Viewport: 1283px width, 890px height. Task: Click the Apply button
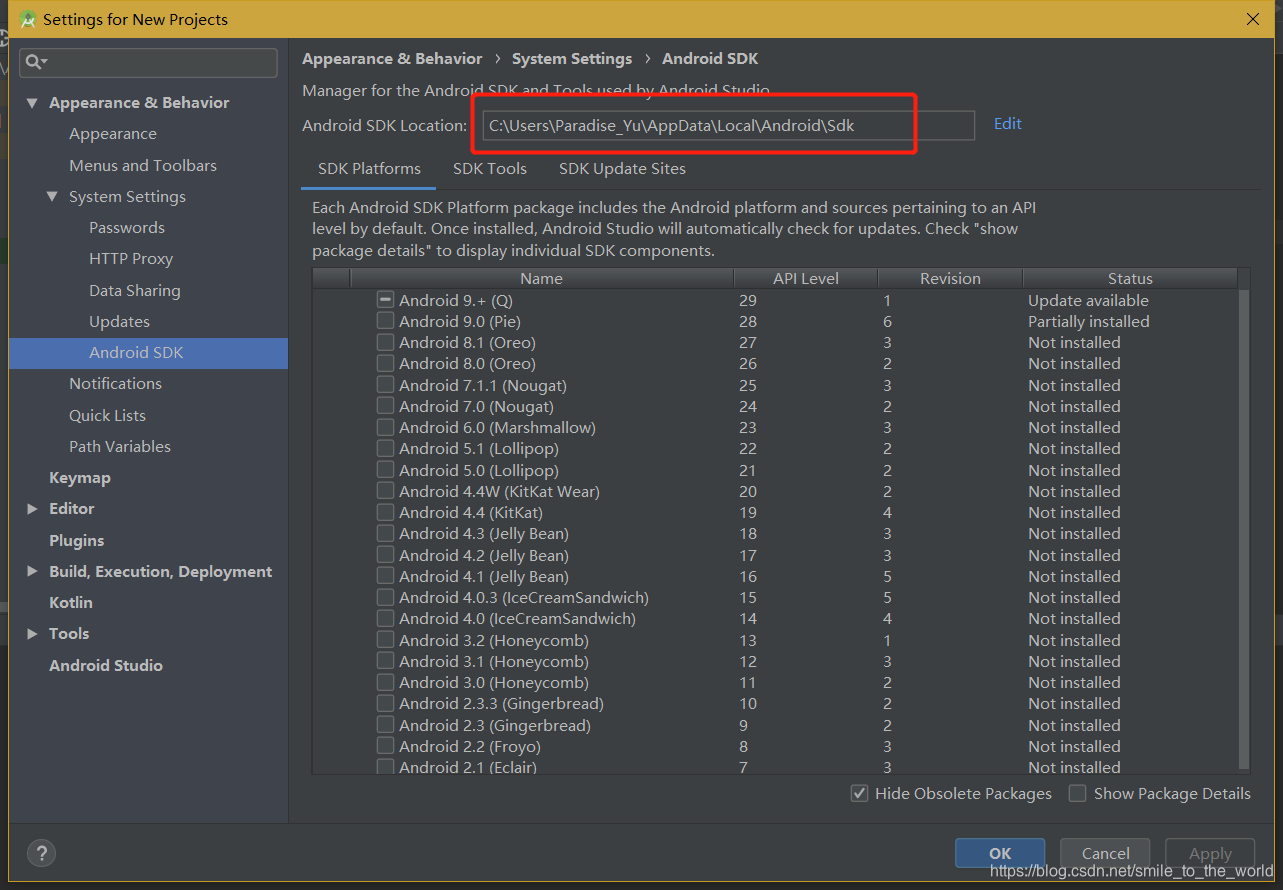point(1210,853)
